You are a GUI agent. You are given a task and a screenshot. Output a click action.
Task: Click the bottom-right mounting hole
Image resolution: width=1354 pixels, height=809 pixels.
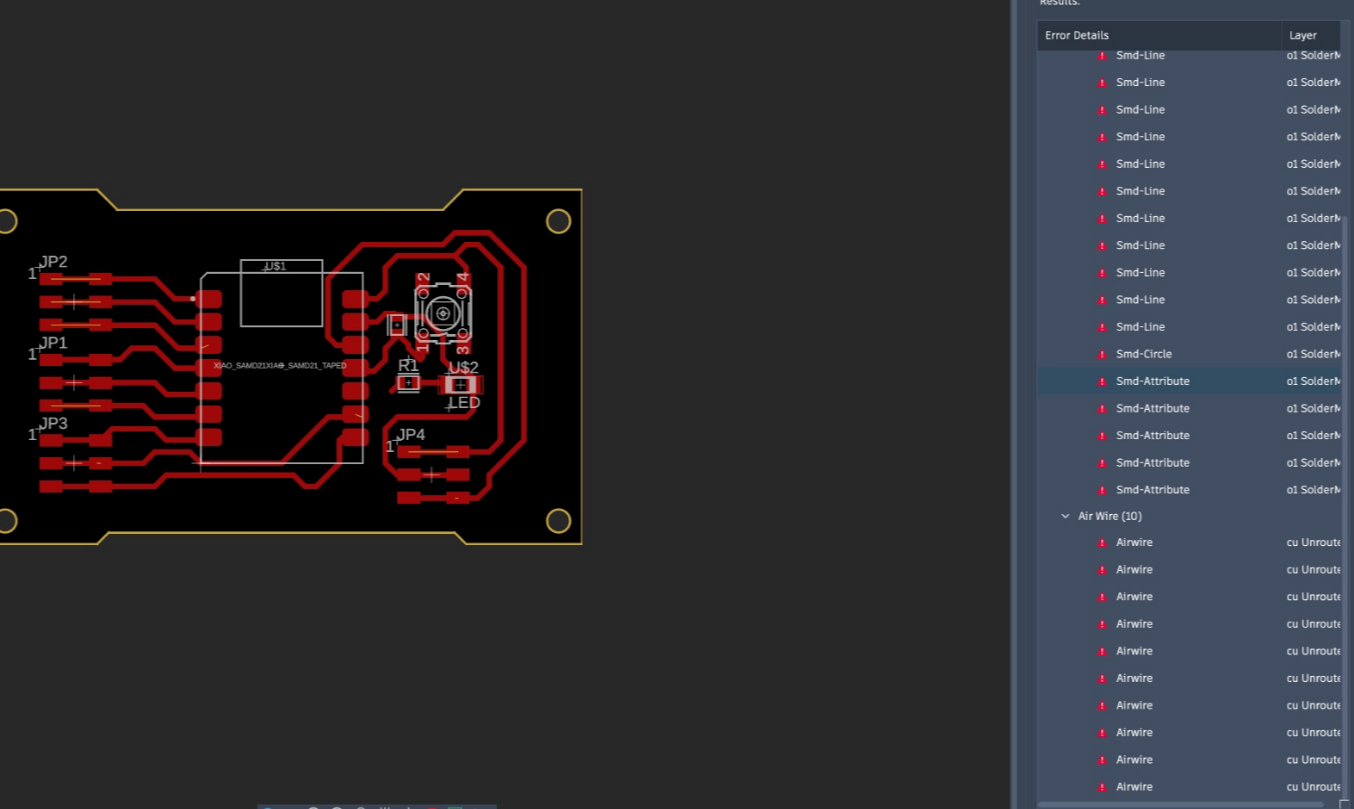coord(558,521)
